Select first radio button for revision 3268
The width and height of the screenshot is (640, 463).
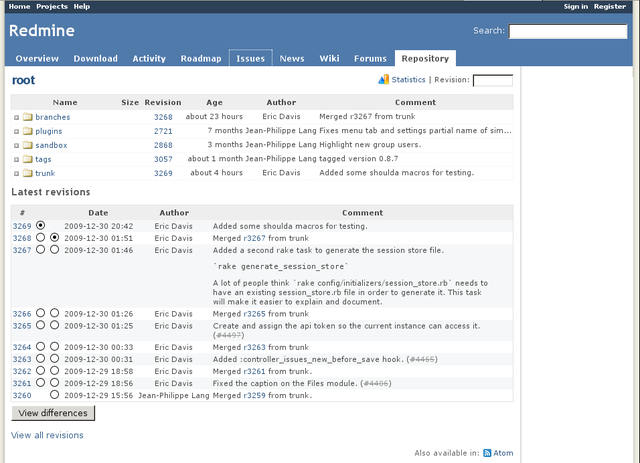click(40, 237)
